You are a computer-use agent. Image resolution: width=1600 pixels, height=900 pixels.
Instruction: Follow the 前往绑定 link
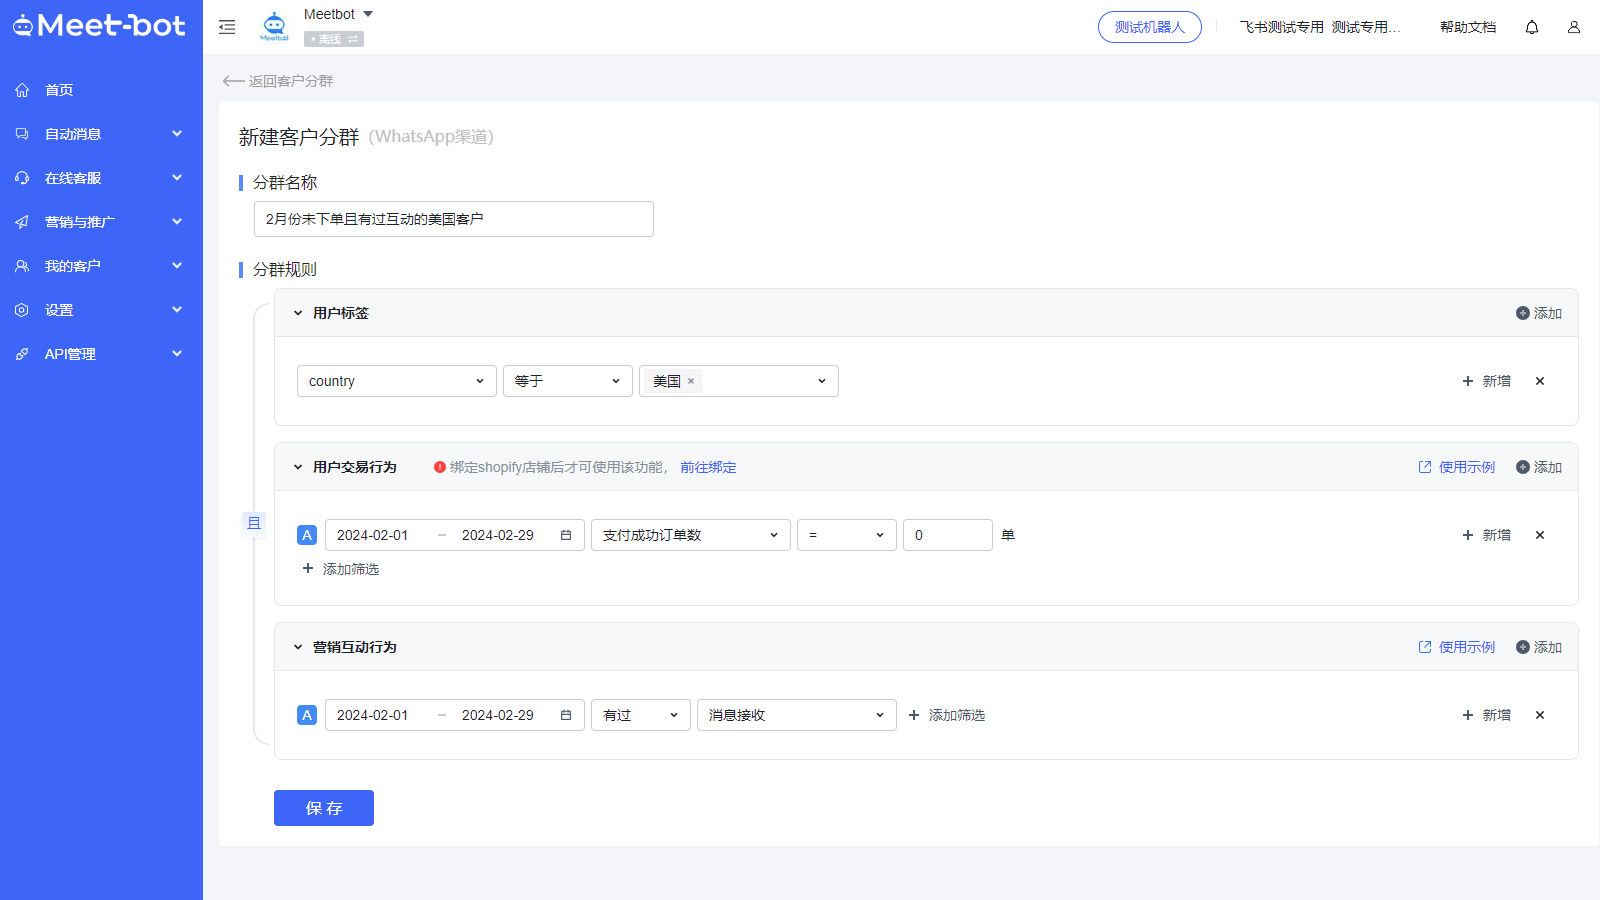click(x=708, y=467)
